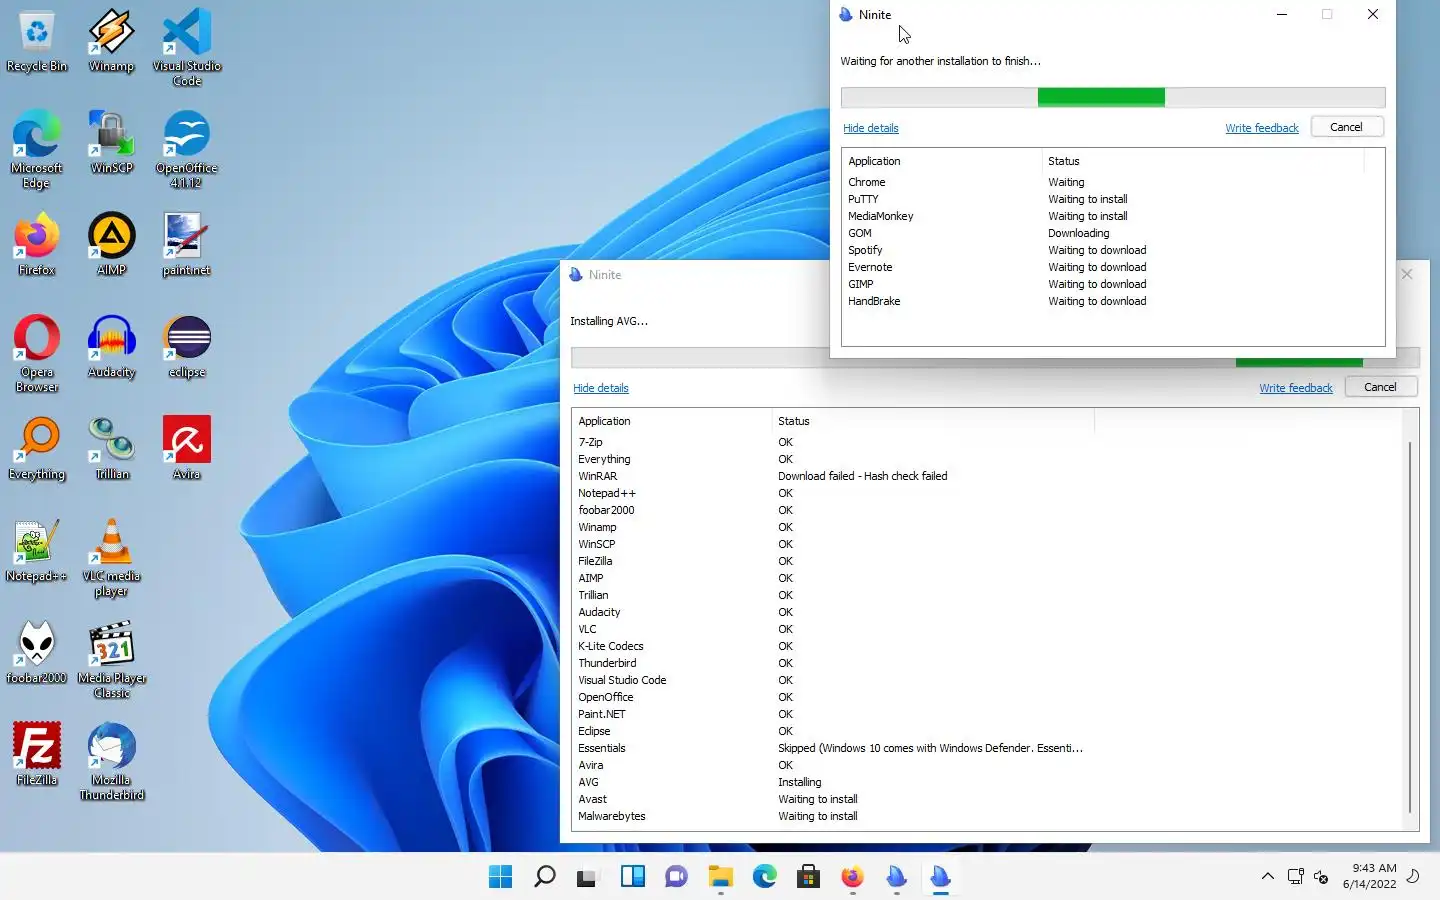Open Write feedback in the front Ninite window
Screen dimensions: 1440x900
point(1261,128)
